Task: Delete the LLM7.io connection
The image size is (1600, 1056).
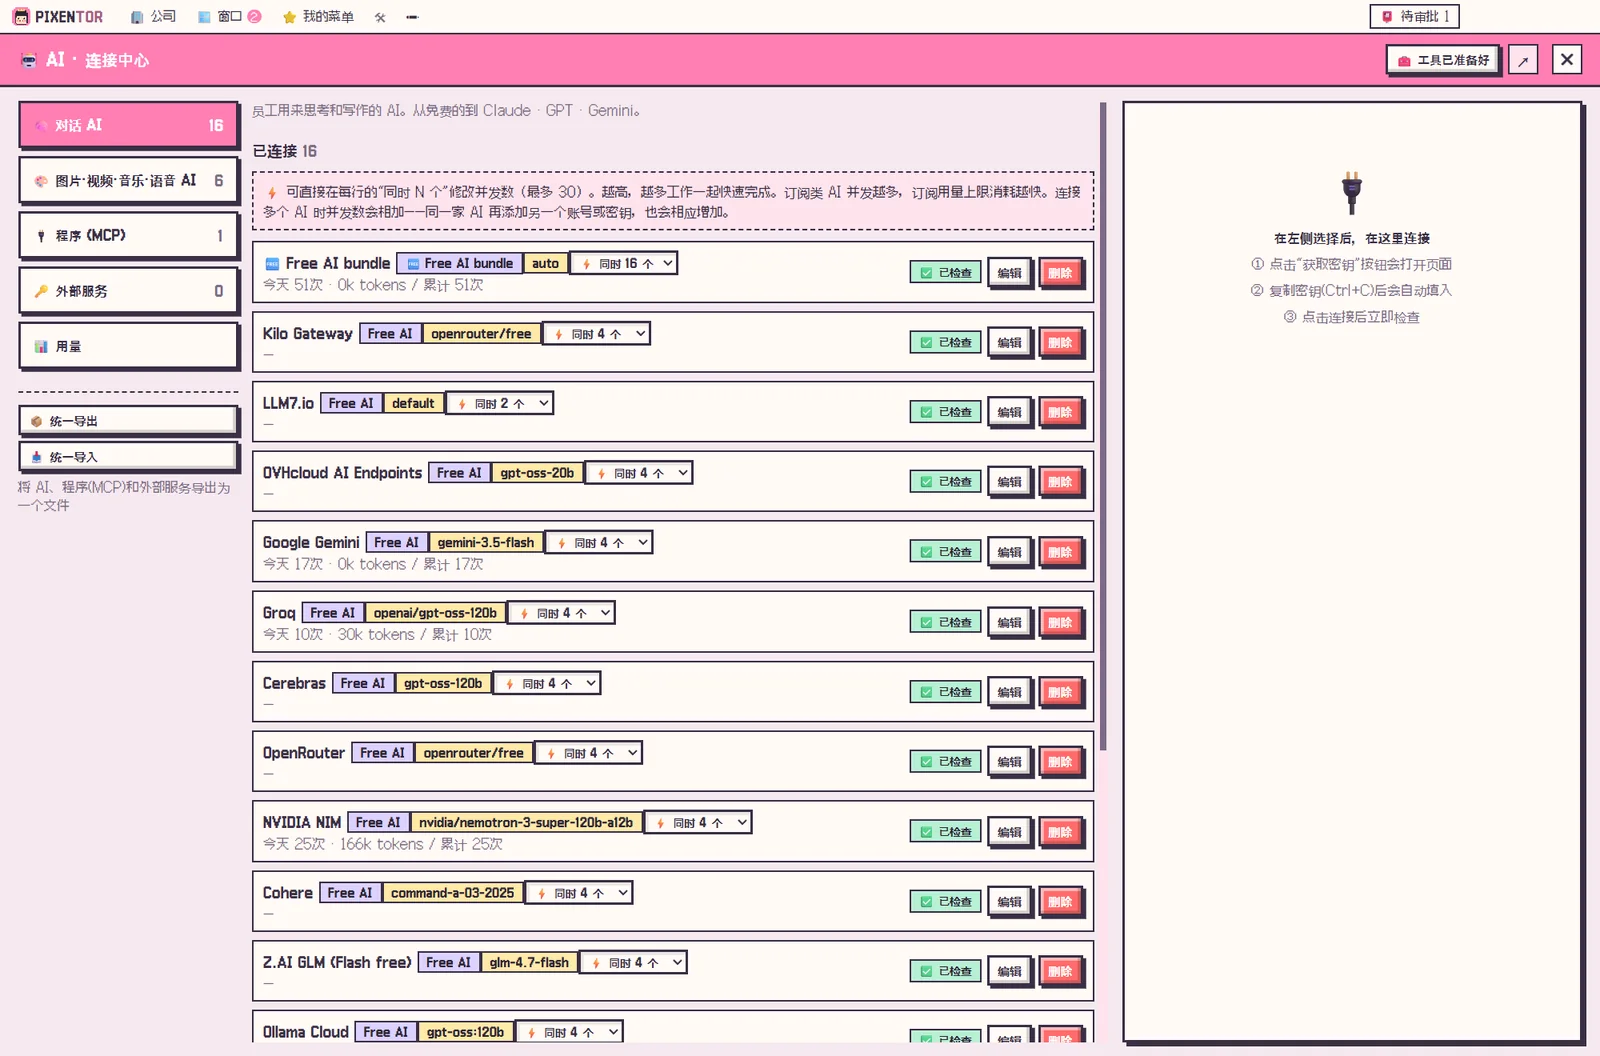Action: tap(1060, 412)
